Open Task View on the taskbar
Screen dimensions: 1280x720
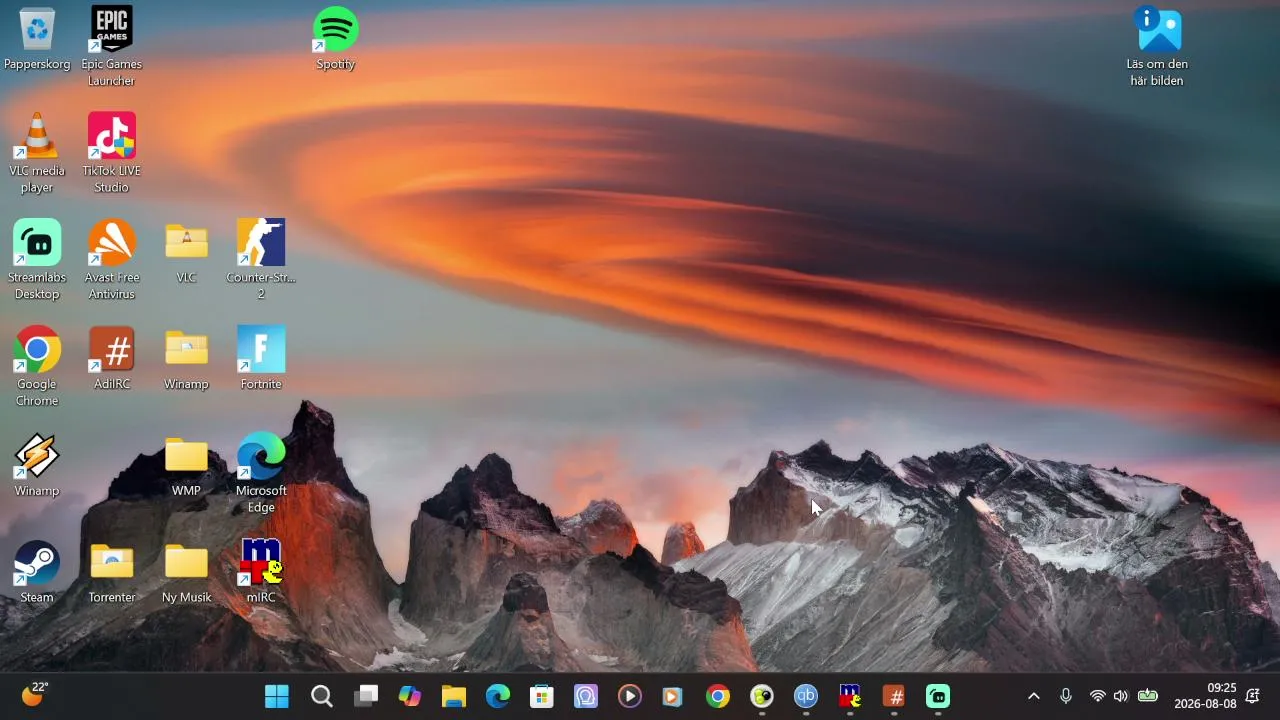click(x=365, y=696)
